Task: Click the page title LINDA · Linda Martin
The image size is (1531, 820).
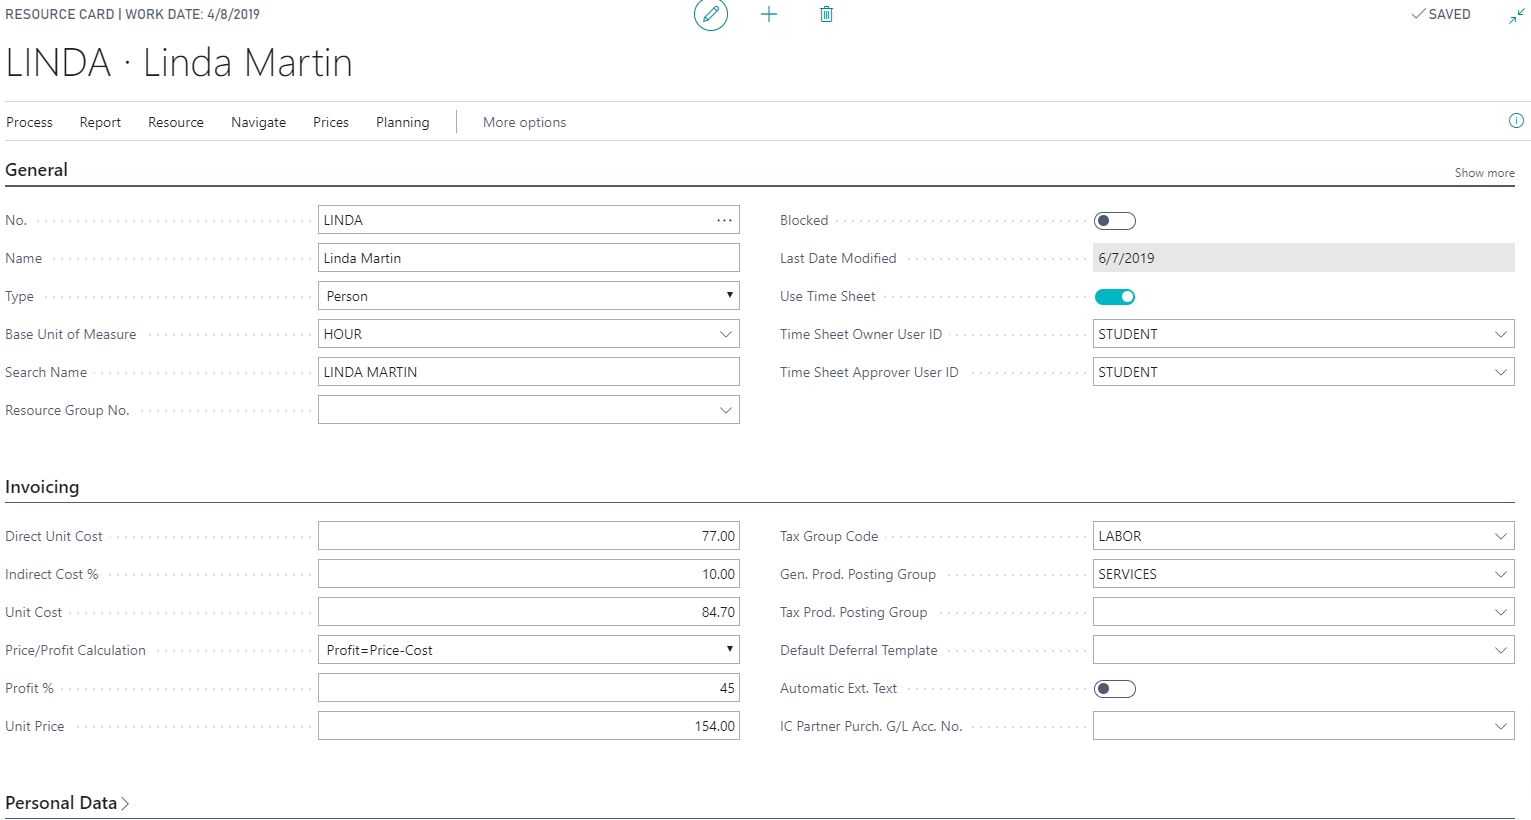Action: [x=179, y=62]
